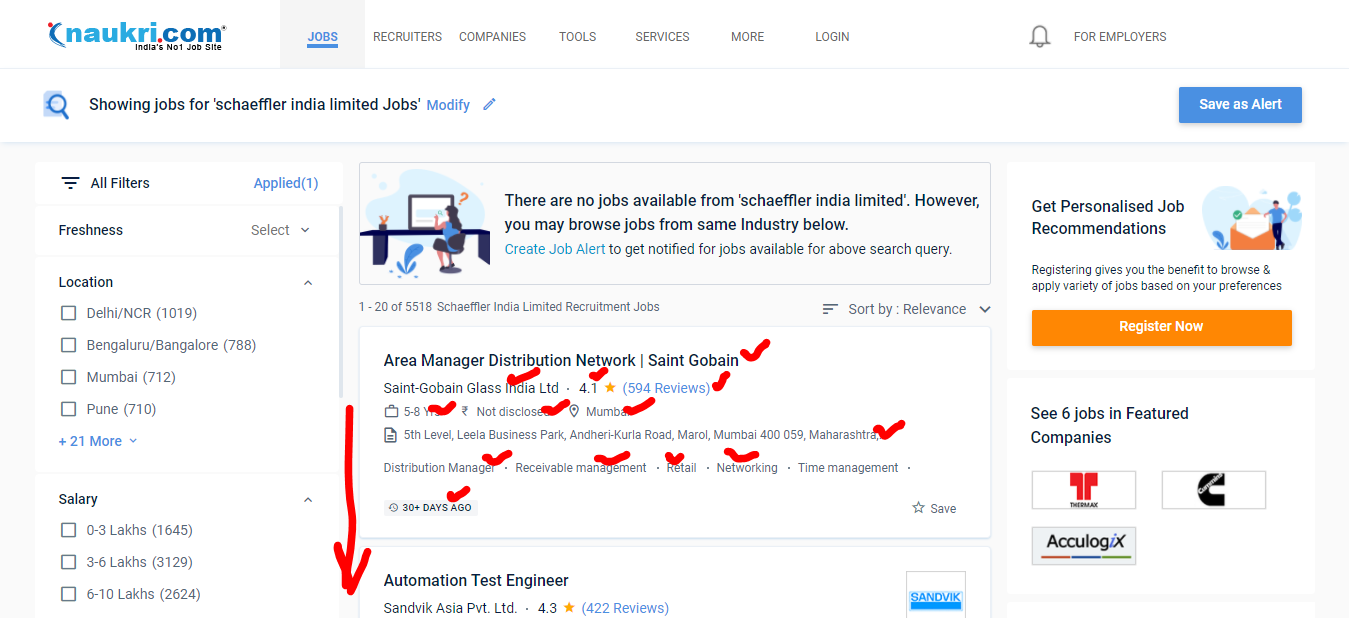
Task: Open the SERVICES menu
Action: pyautogui.click(x=662, y=37)
